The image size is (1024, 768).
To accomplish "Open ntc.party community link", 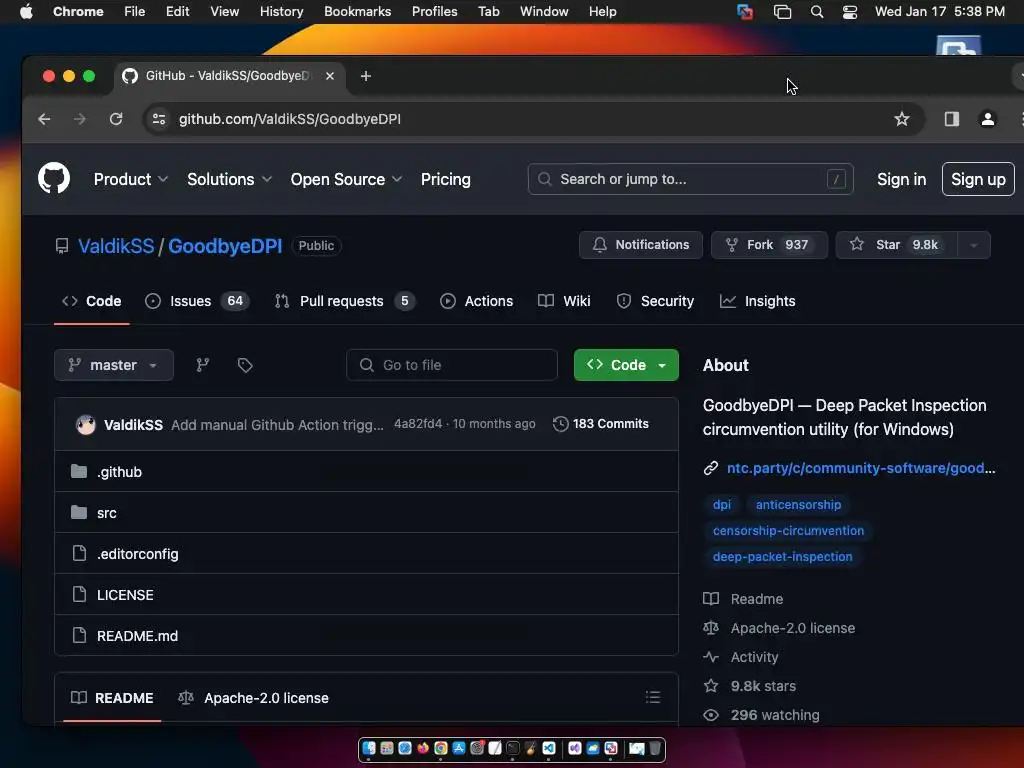I will tap(861, 468).
